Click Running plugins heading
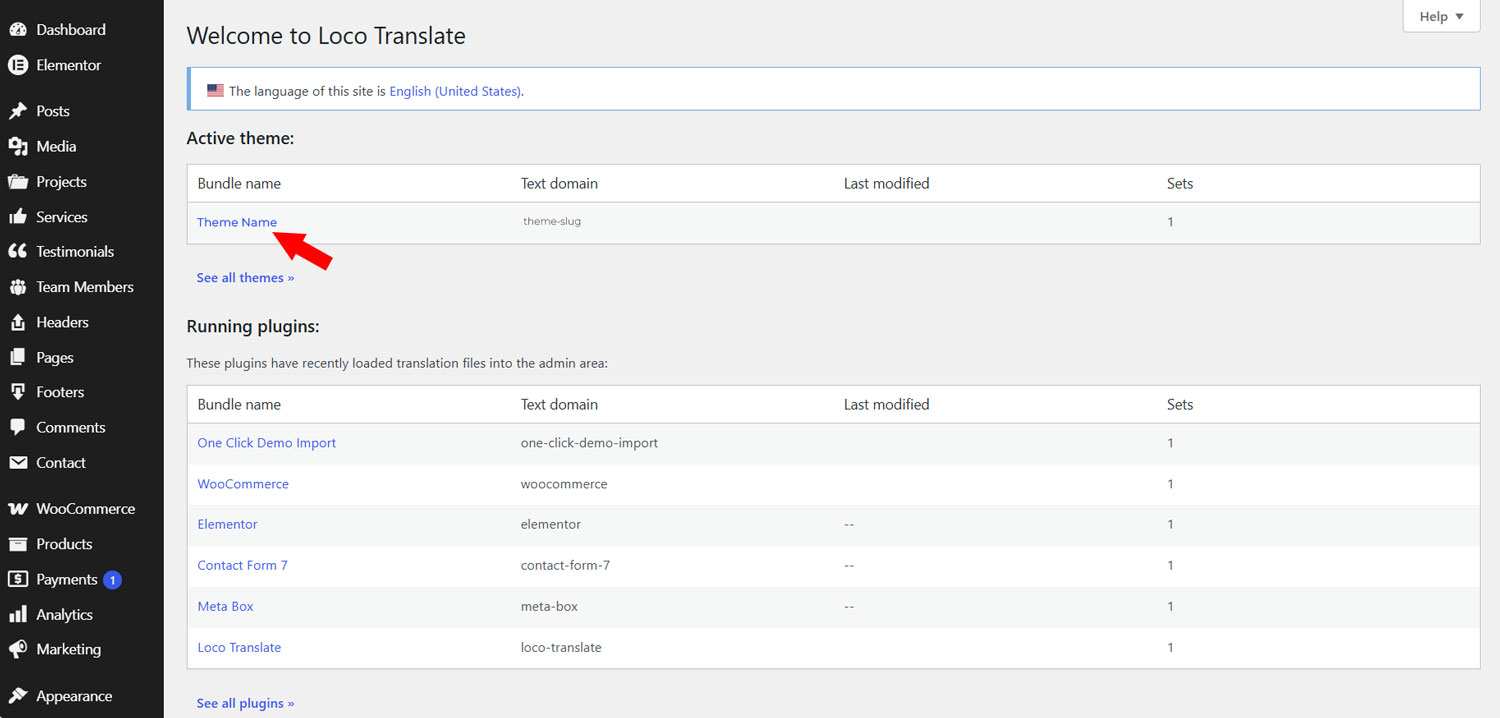 tap(252, 327)
